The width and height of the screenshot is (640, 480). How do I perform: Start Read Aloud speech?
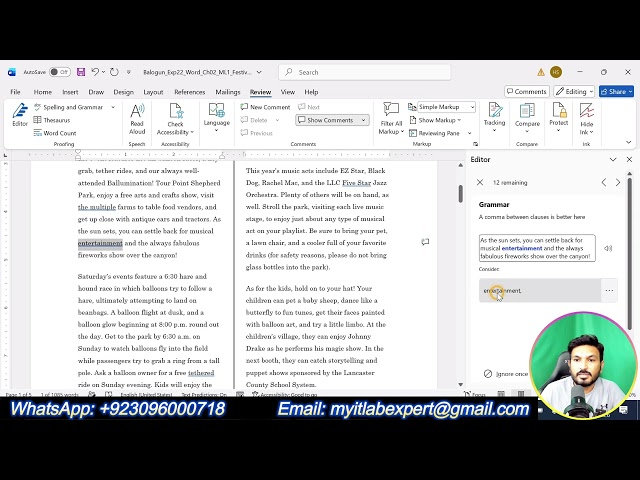[137, 119]
